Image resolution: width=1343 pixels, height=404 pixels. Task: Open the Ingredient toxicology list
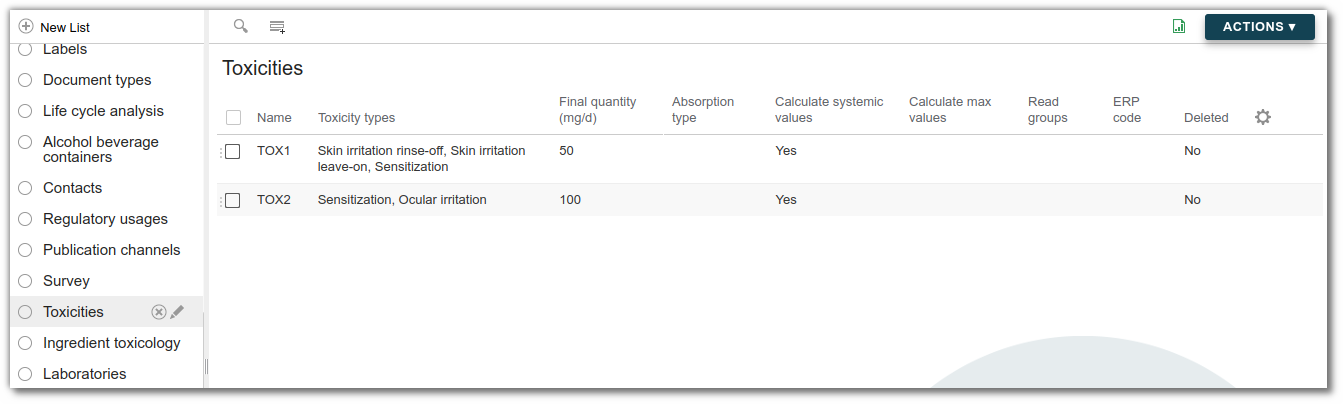coord(111,343)
